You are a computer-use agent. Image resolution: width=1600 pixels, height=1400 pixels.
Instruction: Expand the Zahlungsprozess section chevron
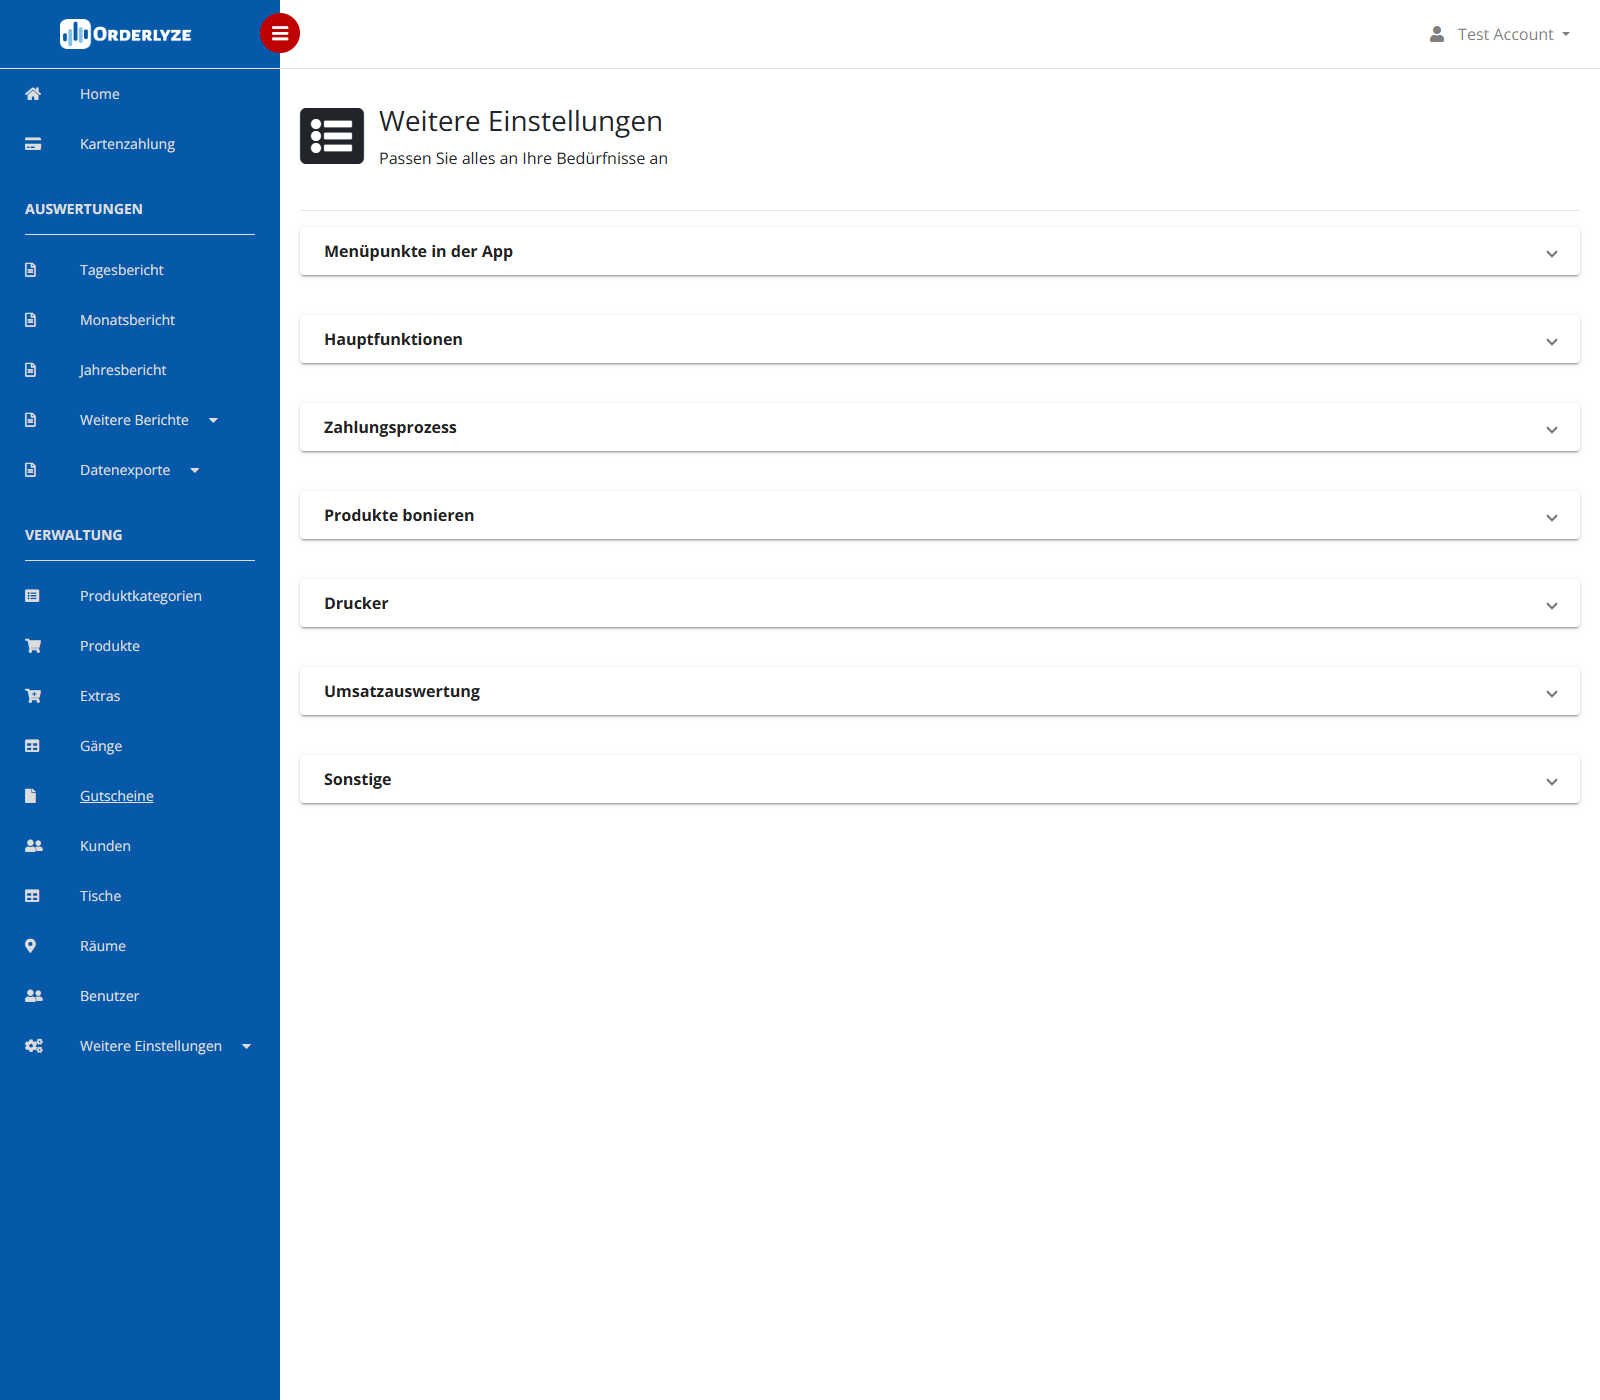pyautogui.click(x=1552, y=430)
